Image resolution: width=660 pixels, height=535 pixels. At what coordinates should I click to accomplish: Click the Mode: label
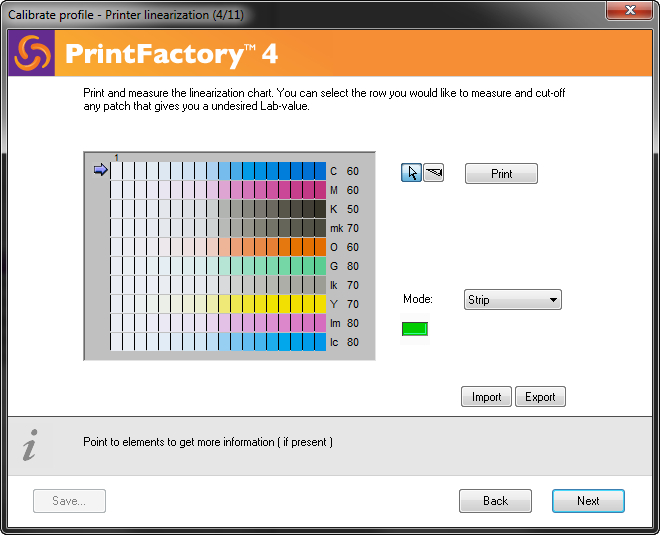click(418, 299)
